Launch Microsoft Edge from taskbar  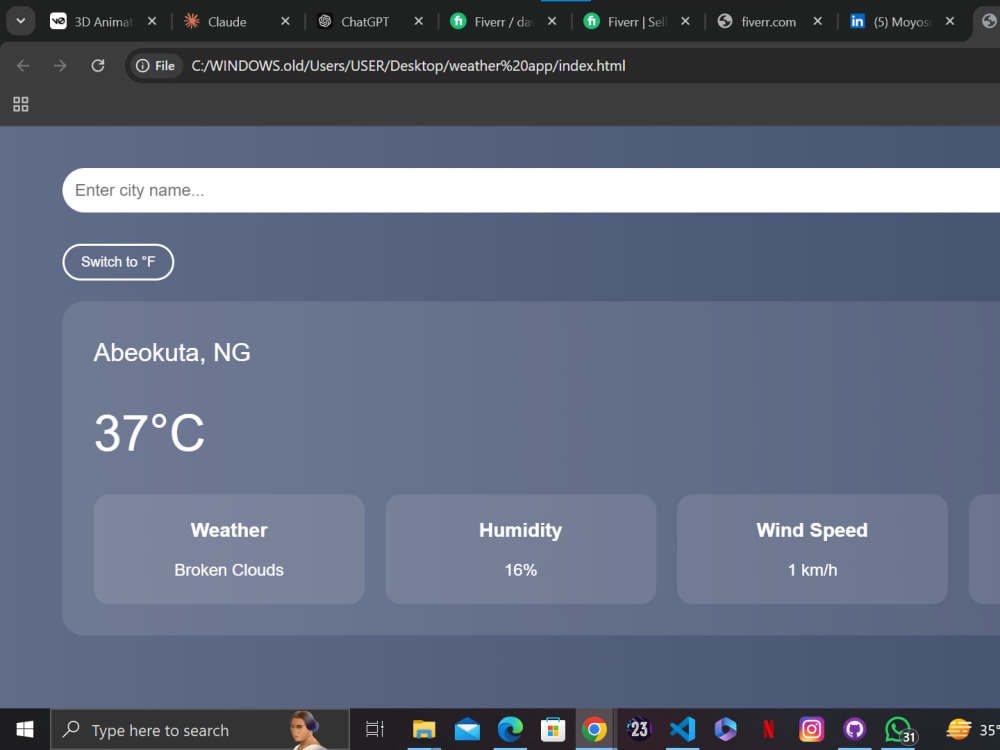click(x=510, y=729)
